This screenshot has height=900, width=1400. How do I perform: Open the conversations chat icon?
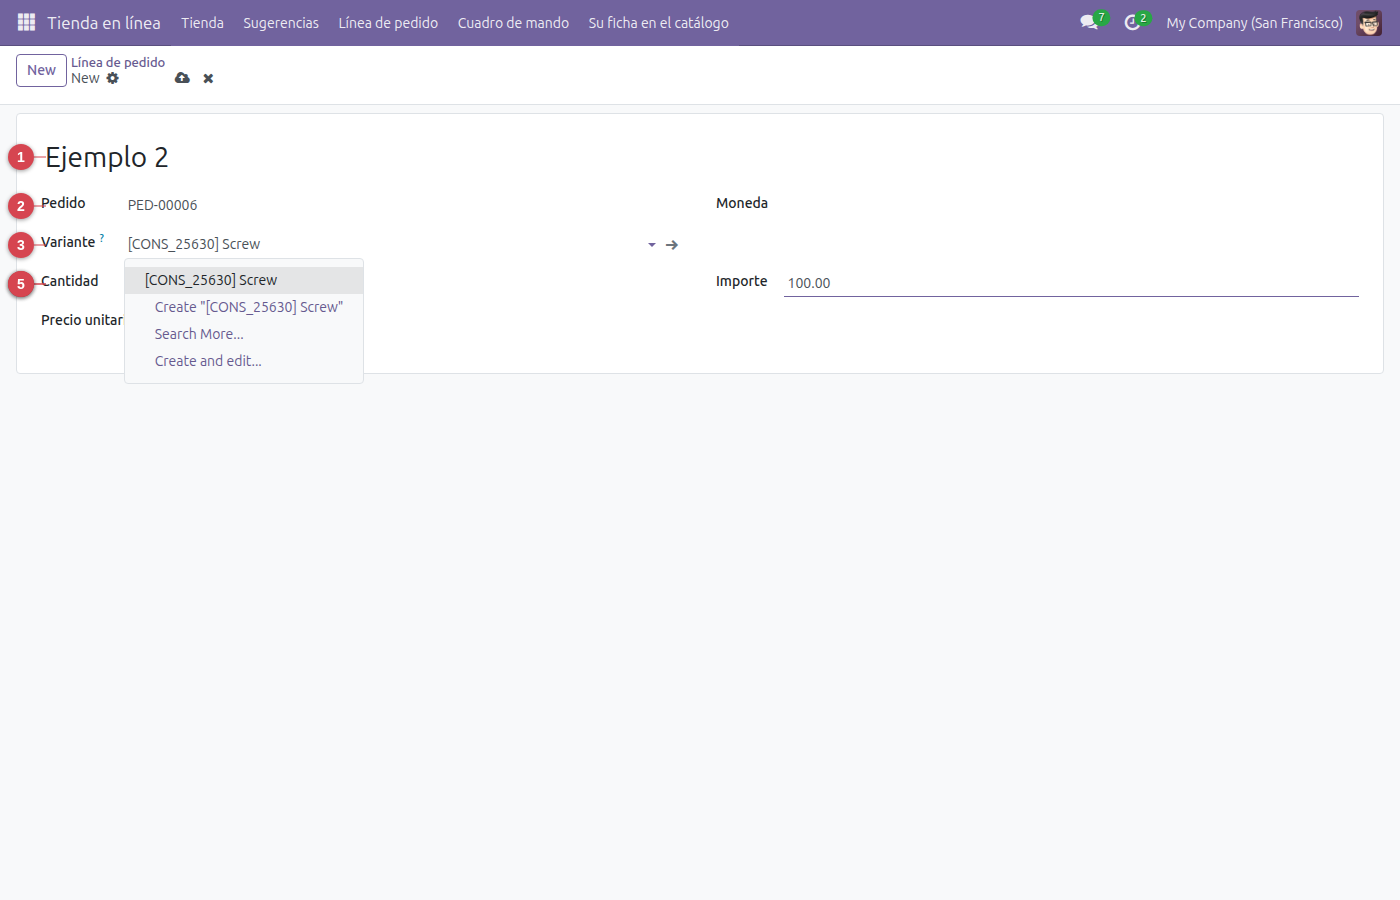[x=1089, y=22]
